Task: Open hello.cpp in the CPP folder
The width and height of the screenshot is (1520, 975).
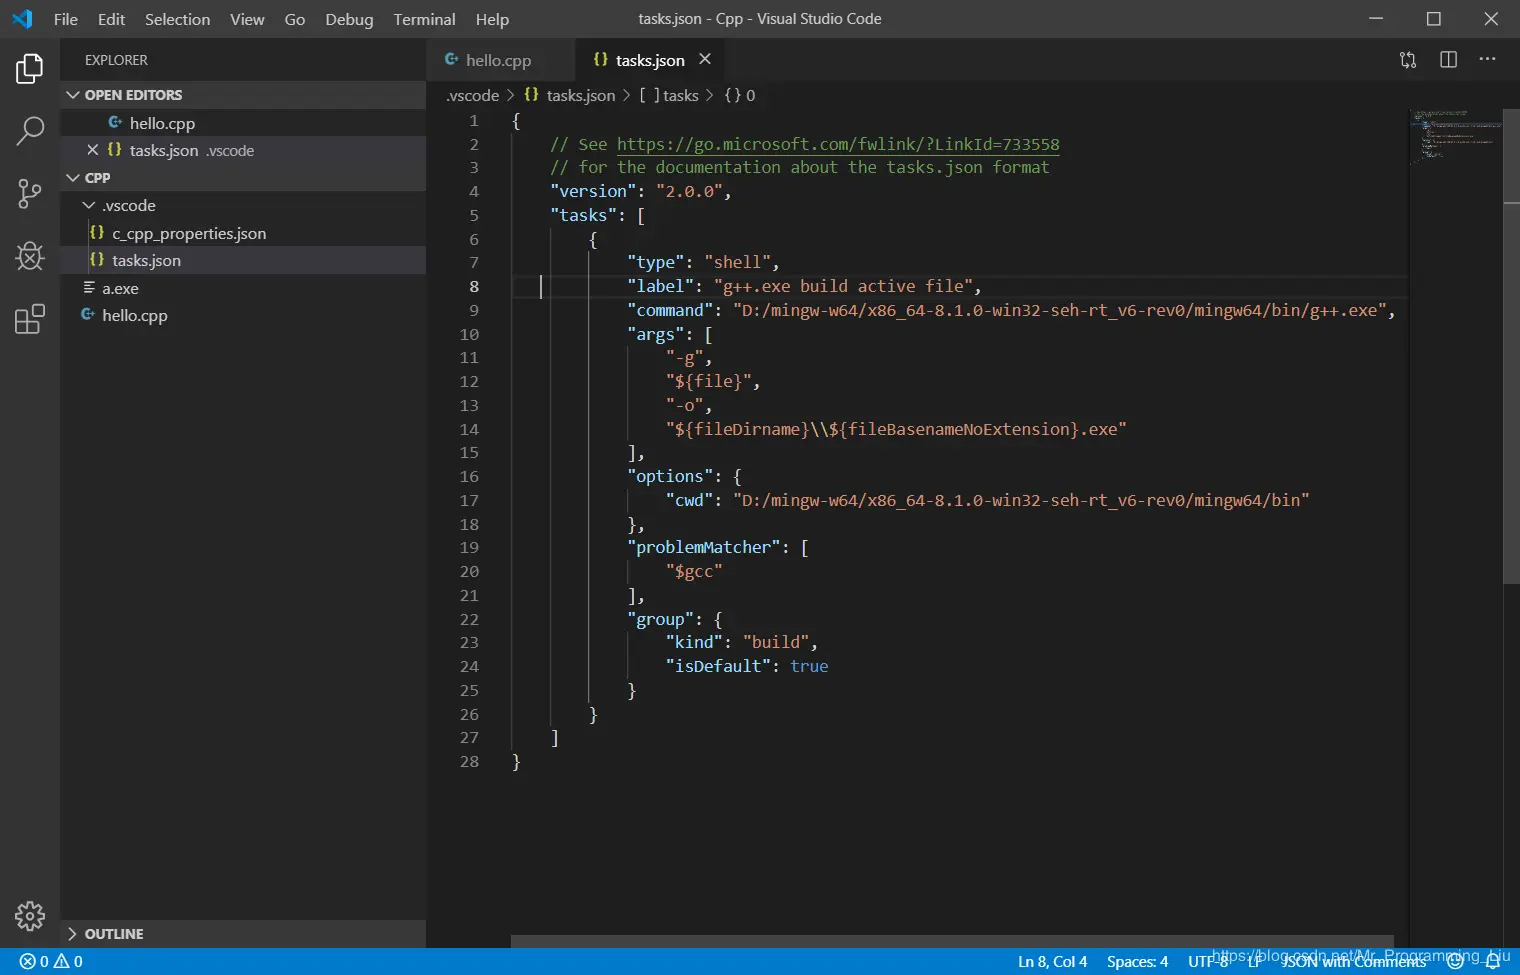Action: tap(243, 315)
